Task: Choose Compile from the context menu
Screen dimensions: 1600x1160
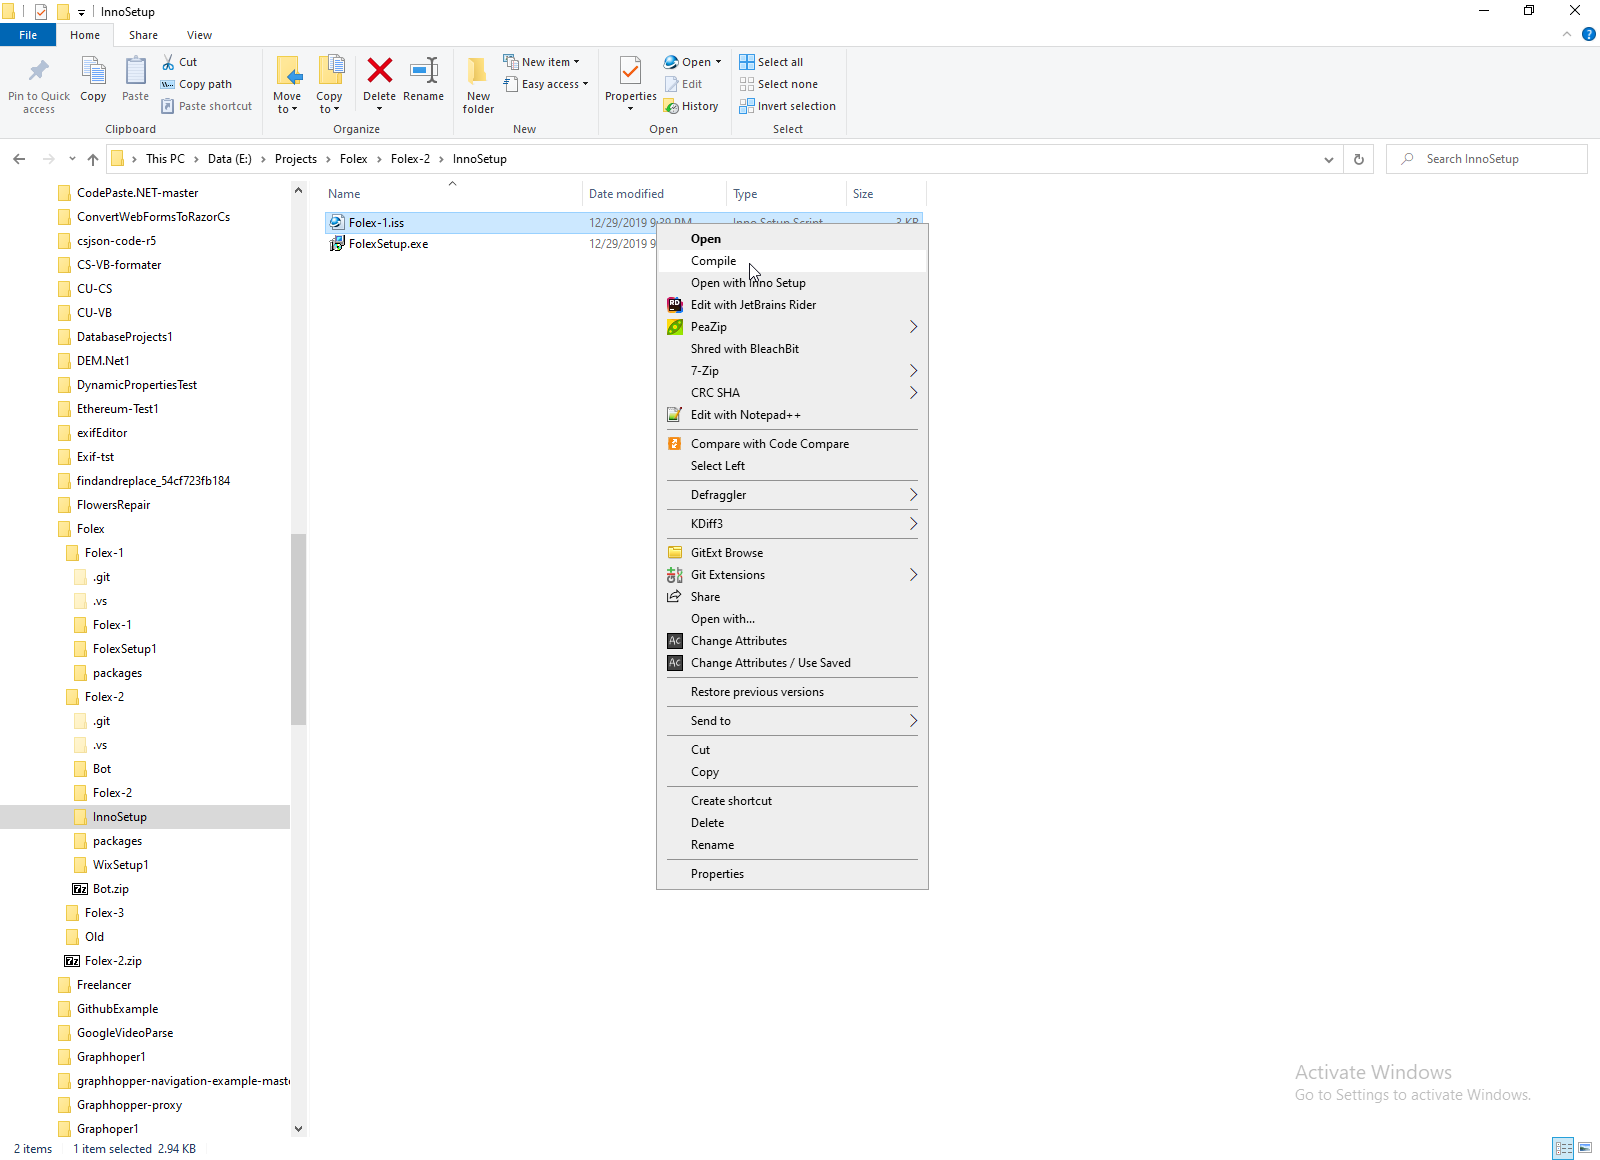Action: click(x=792, y=261)
